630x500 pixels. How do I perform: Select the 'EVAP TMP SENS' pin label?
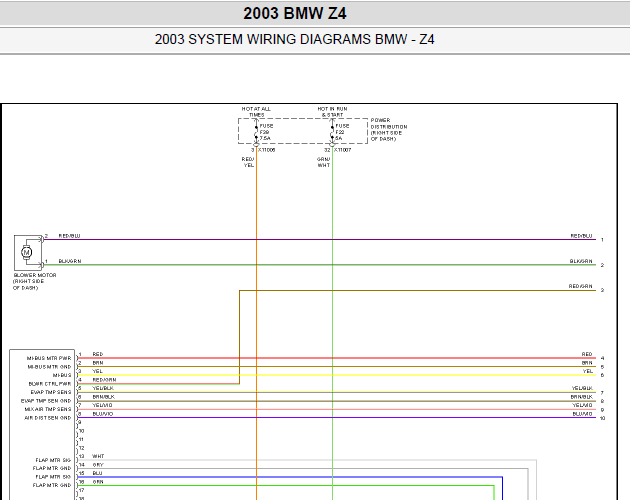[x=51, y=392]
